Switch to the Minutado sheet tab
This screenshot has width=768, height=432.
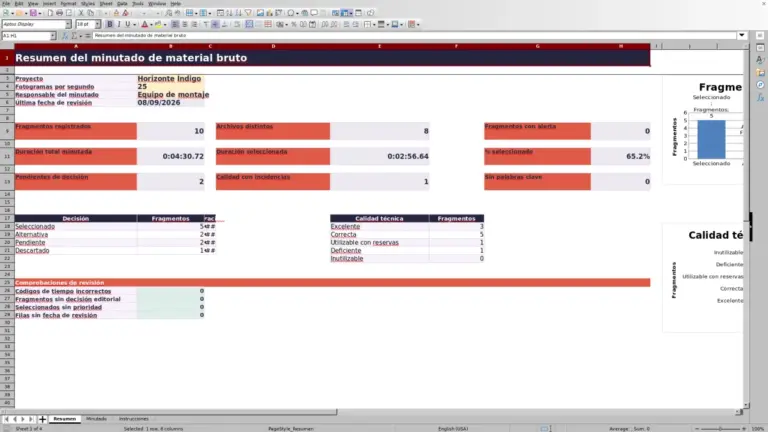[x=96, y=419]
